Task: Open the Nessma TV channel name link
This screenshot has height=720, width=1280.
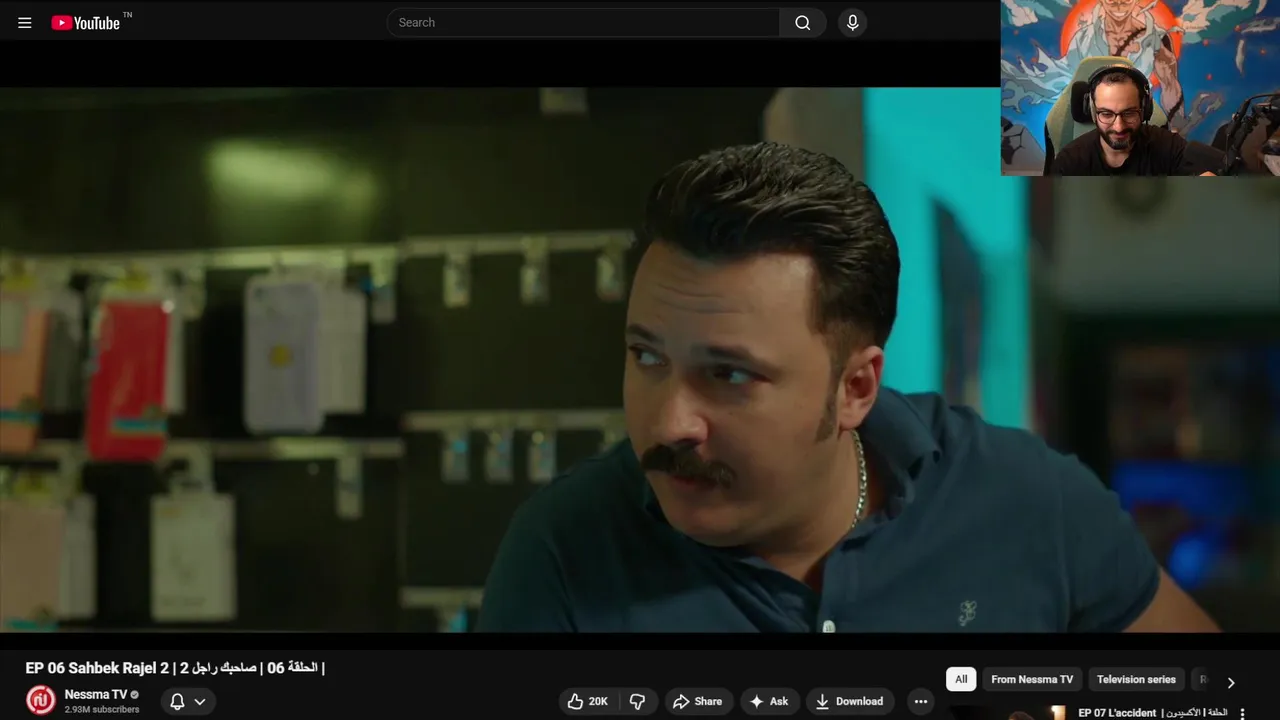Action: click(95, 694)
